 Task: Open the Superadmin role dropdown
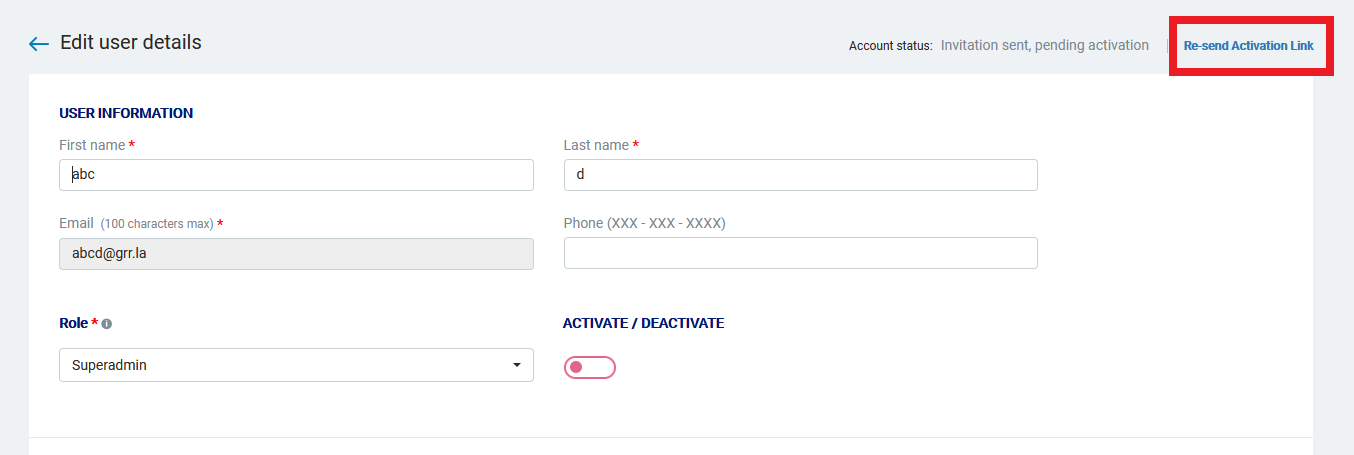click(296, 365)
